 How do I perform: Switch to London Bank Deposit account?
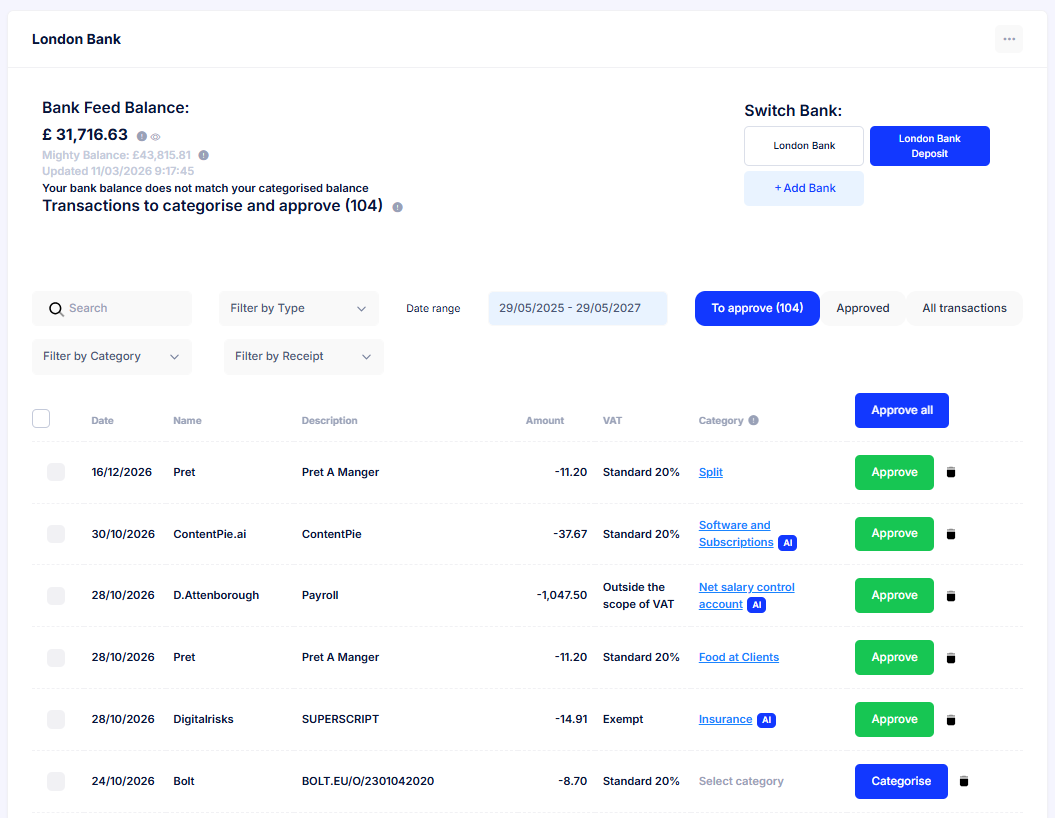pyautogui.click(x=929, y=146)
